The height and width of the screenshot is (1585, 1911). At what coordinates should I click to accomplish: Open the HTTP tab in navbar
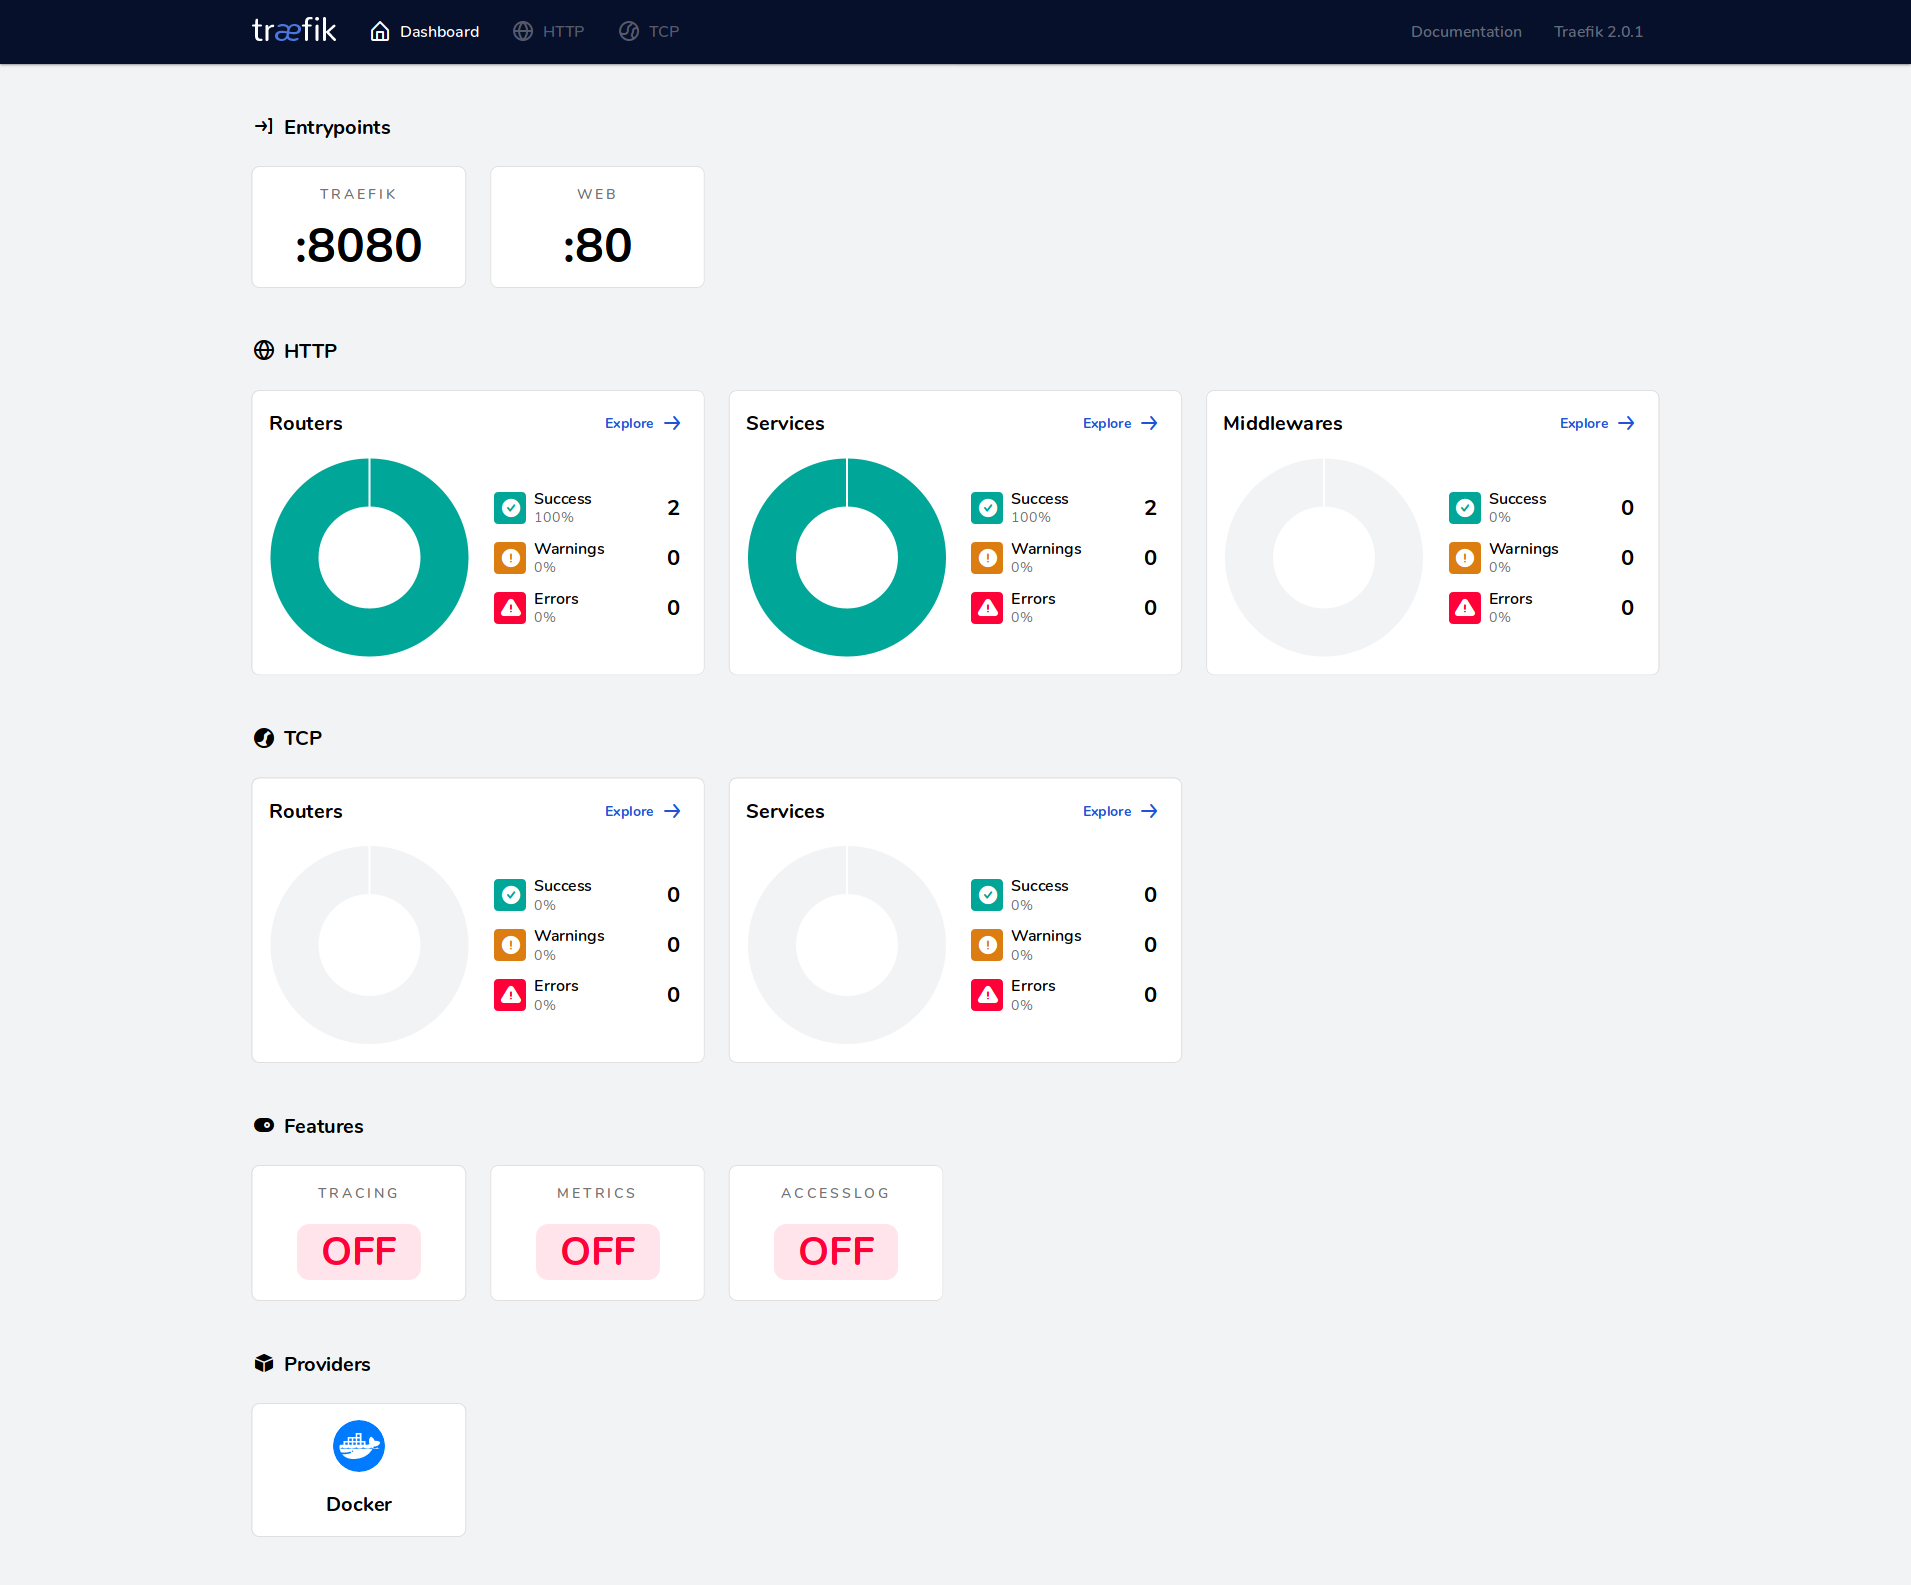[x=549, y=31]
